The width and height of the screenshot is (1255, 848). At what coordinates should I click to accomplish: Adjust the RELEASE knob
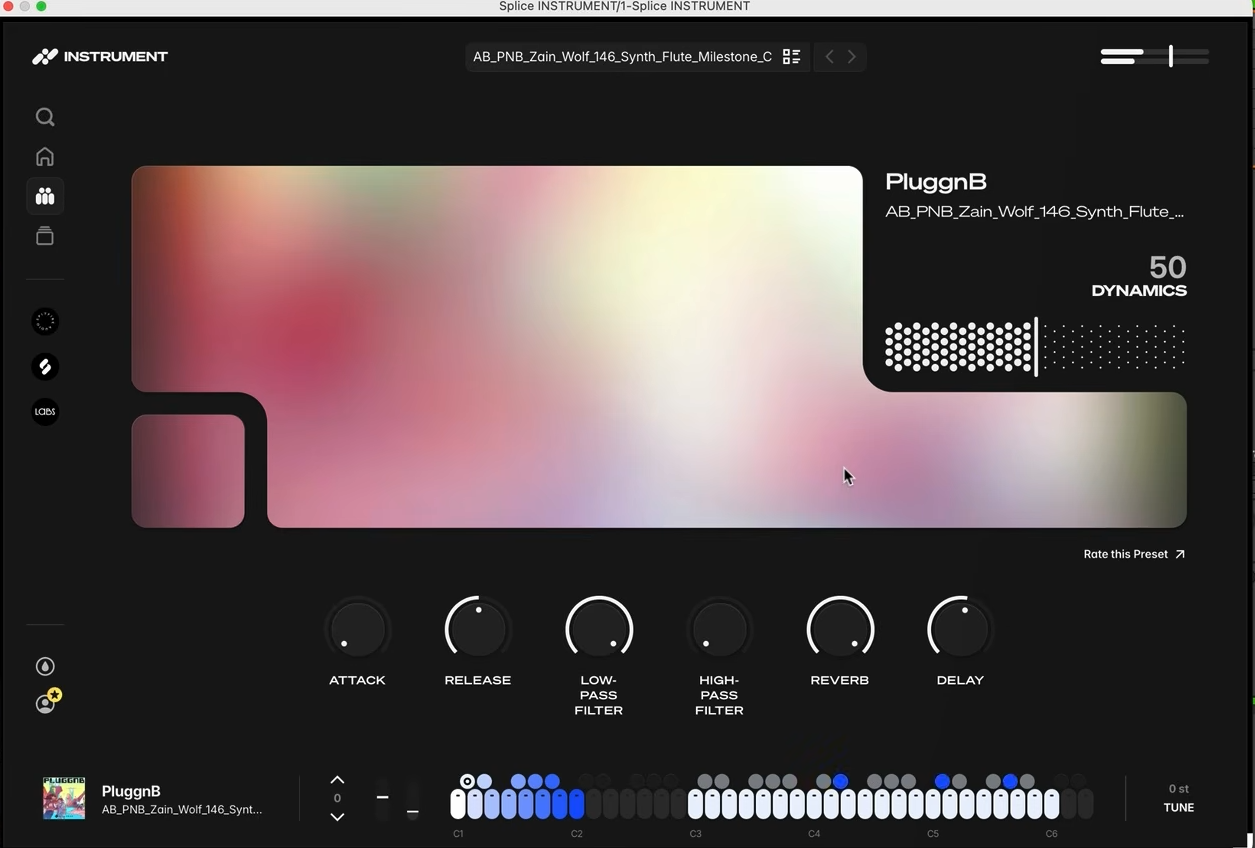coord(478,629)
